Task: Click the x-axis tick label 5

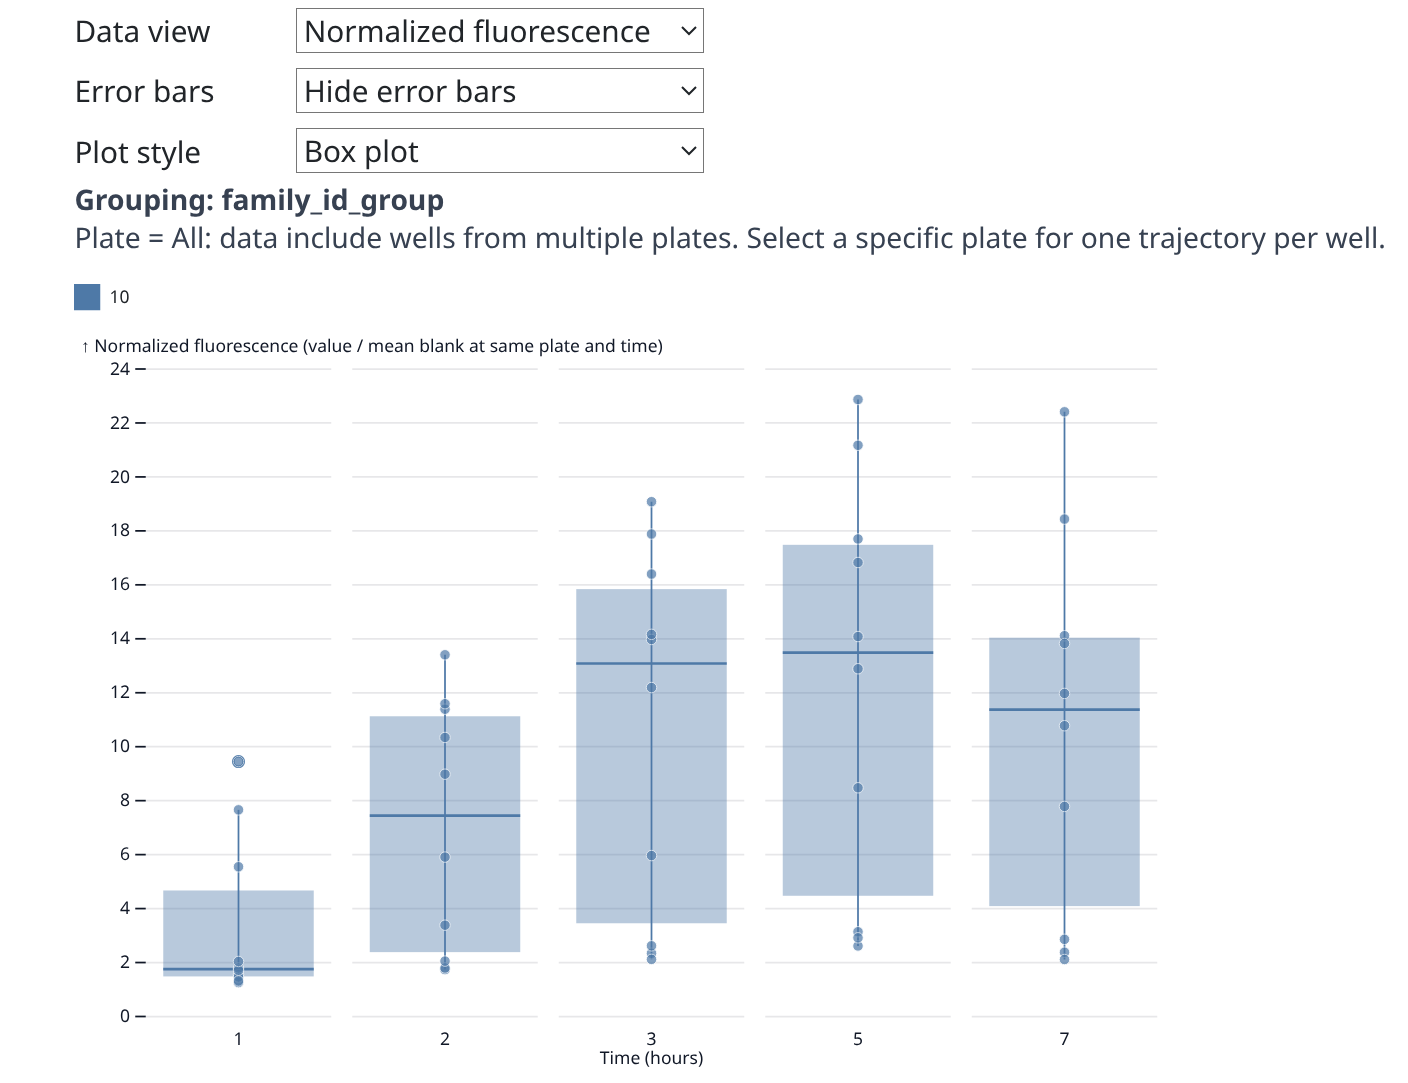Action: pos(858,1039)
